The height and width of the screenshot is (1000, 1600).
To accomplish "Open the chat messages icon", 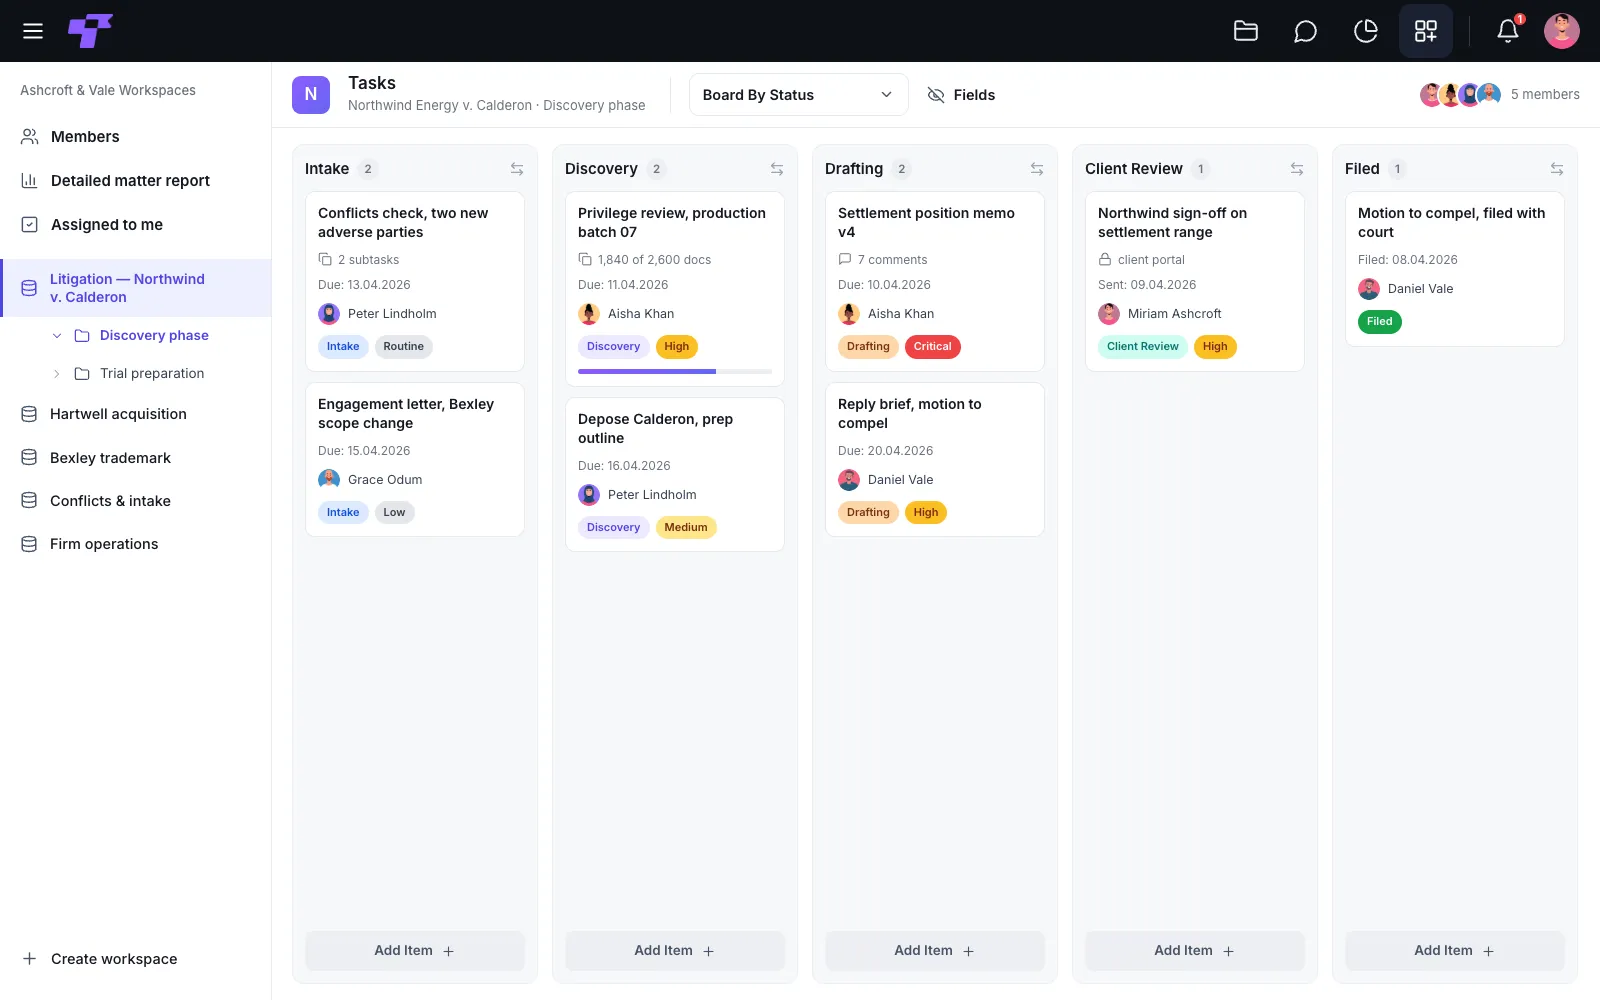I will 1305,31.
